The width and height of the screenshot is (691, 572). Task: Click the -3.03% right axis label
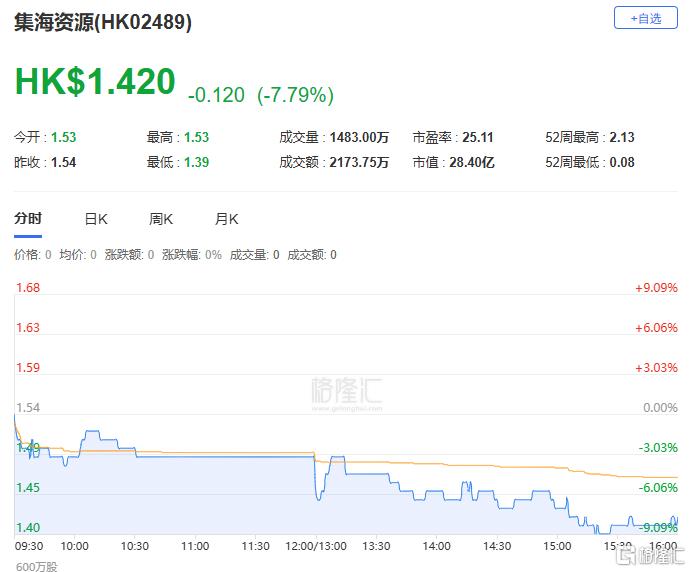pos(658,448)
